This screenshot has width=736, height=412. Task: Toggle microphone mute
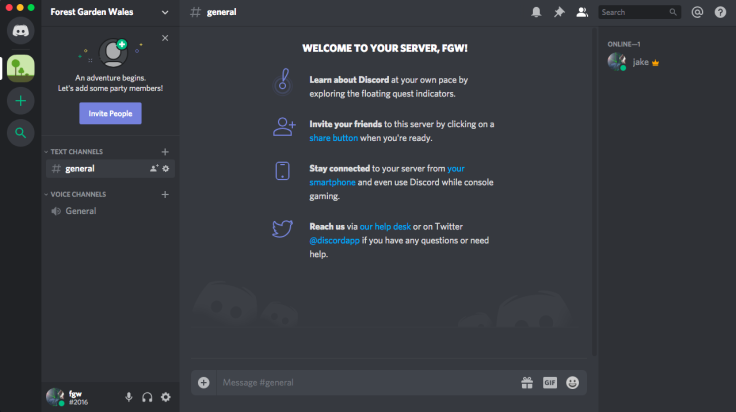[129, 397]
